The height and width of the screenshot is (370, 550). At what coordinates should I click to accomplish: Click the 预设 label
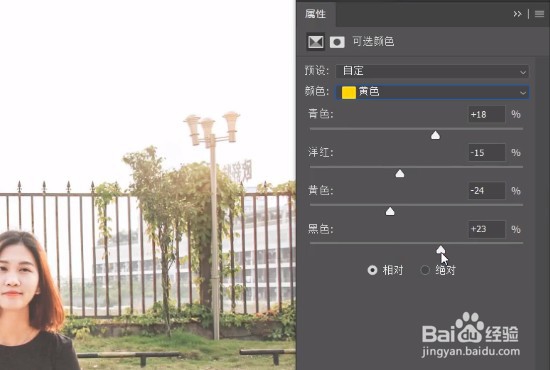click(x=317, y=70)
